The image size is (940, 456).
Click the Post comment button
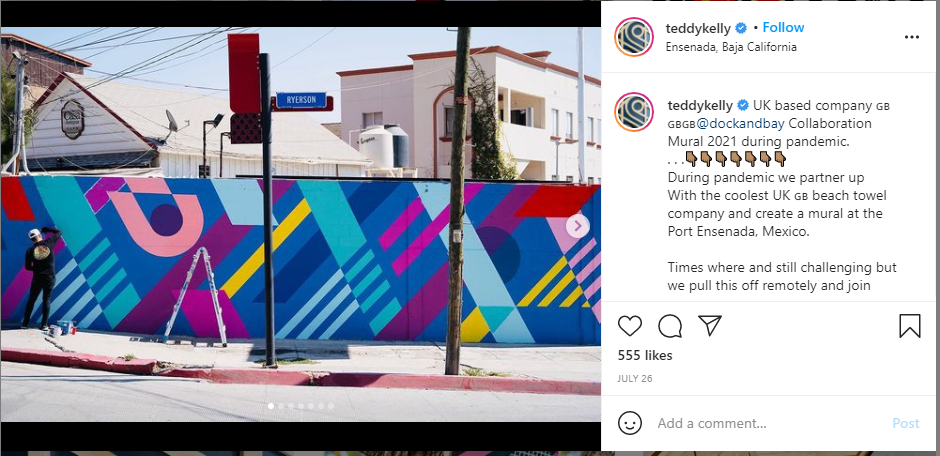coord(905,424)
